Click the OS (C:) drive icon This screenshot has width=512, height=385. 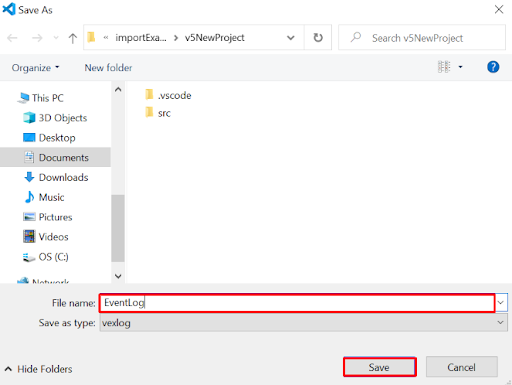tap(29, 257)
